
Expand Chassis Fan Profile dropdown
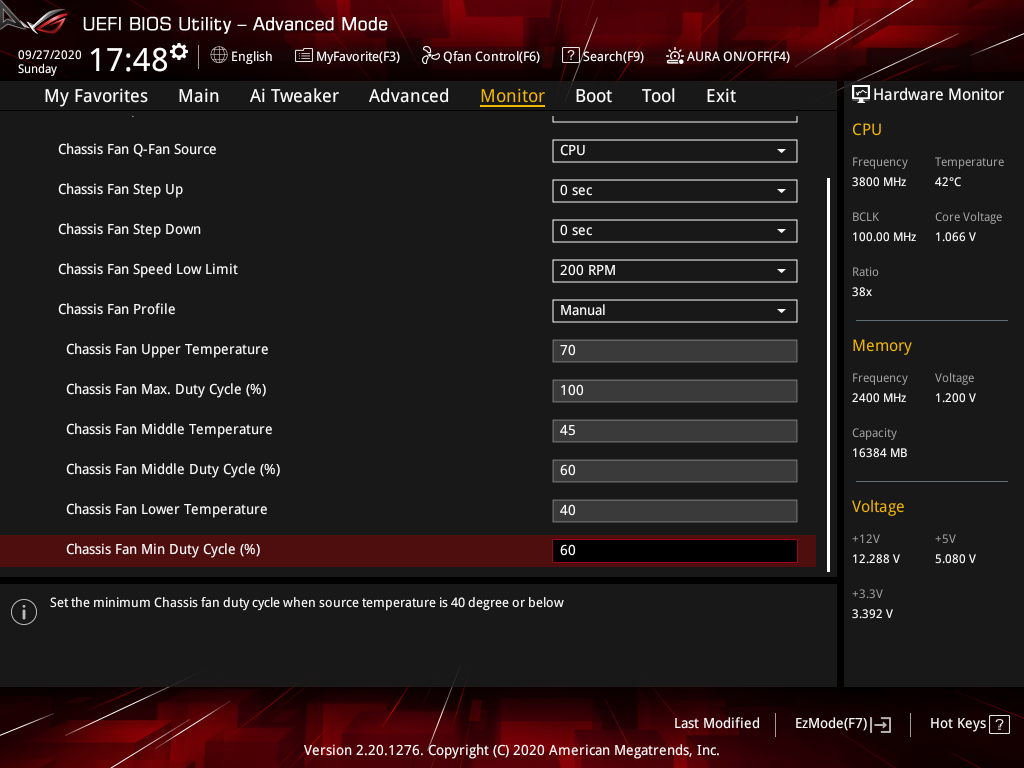(x=675, y=311)
